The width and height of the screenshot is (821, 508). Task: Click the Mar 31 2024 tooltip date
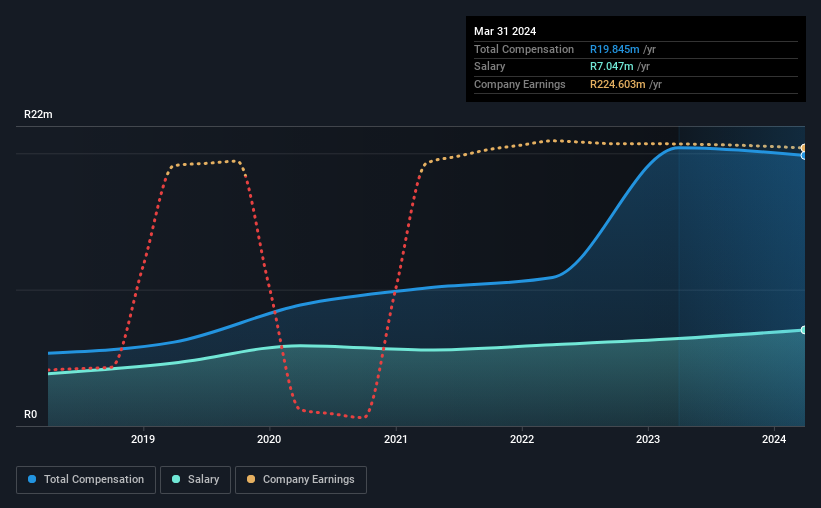pyautogui.click(x=505, y=31)
